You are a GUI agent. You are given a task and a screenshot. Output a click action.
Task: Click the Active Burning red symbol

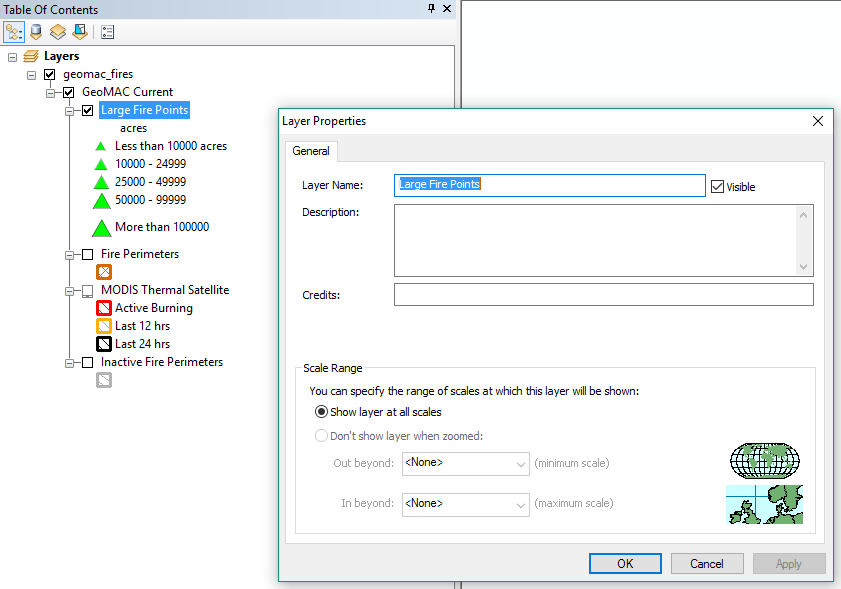pyautogui.click(x=103, y=308)
